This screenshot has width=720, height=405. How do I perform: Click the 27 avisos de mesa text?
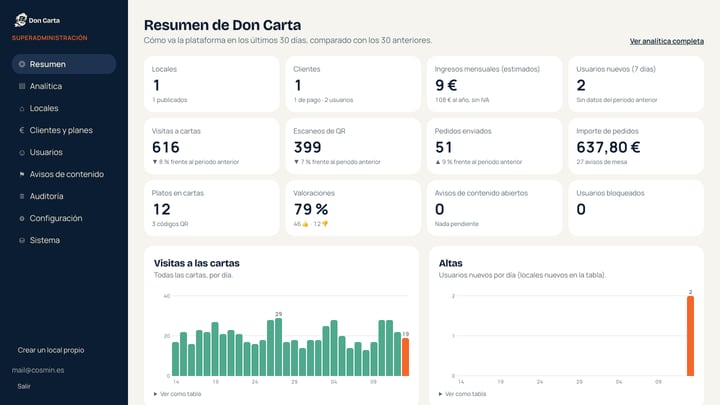point(602,162)
